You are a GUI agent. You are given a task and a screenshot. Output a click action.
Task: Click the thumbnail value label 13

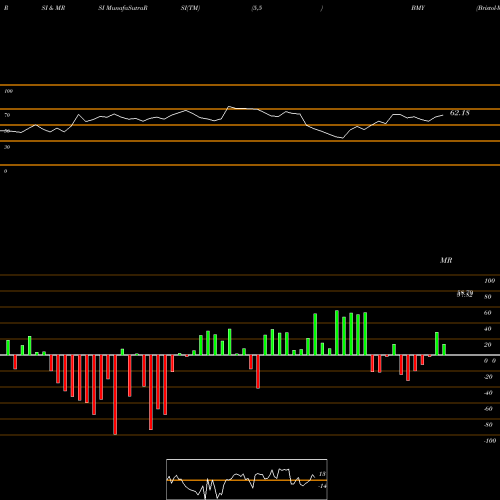pos(322,474)
